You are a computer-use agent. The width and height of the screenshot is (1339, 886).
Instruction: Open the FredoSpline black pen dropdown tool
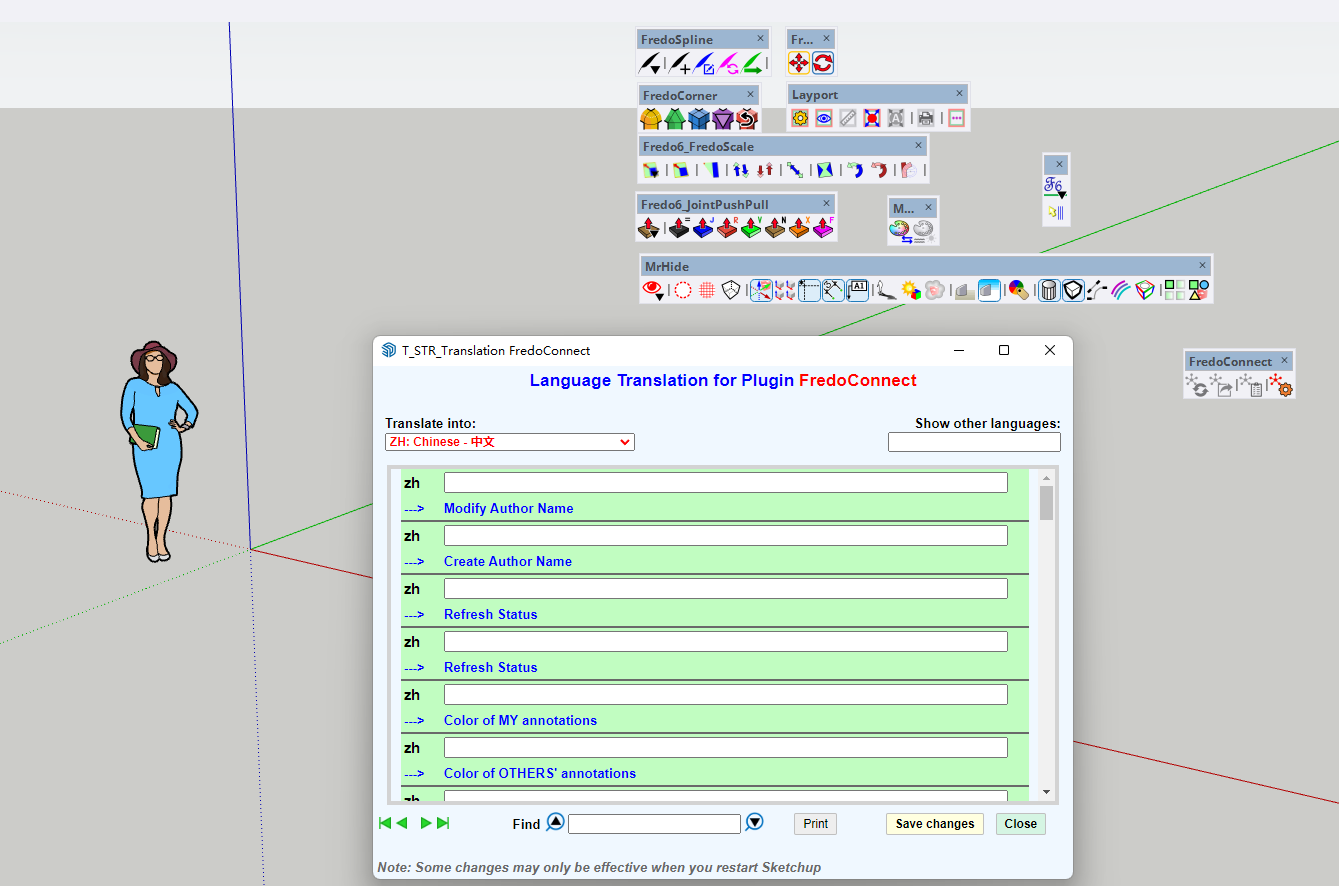click(650, 64)
